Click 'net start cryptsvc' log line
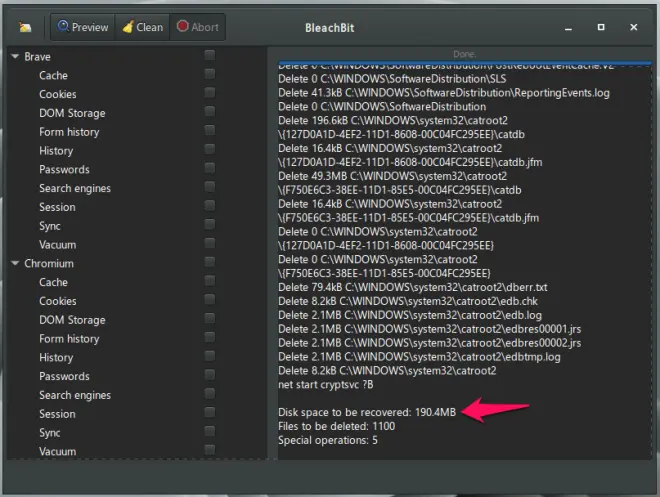Screen dimensions: 660x497 coord(325,385)
